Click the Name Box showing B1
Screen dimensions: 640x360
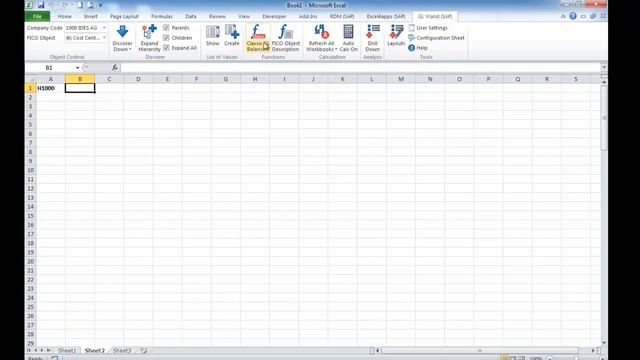tap(49, 67)
